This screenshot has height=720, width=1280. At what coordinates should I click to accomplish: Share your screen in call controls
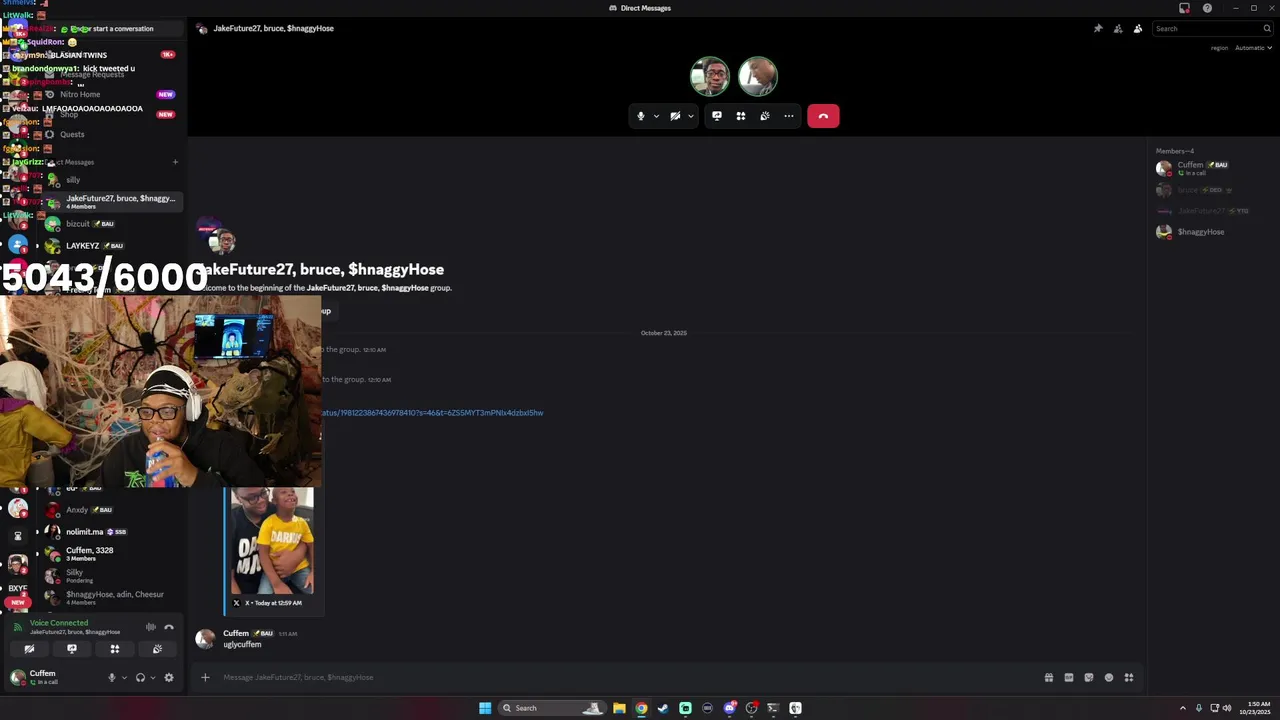717,116
